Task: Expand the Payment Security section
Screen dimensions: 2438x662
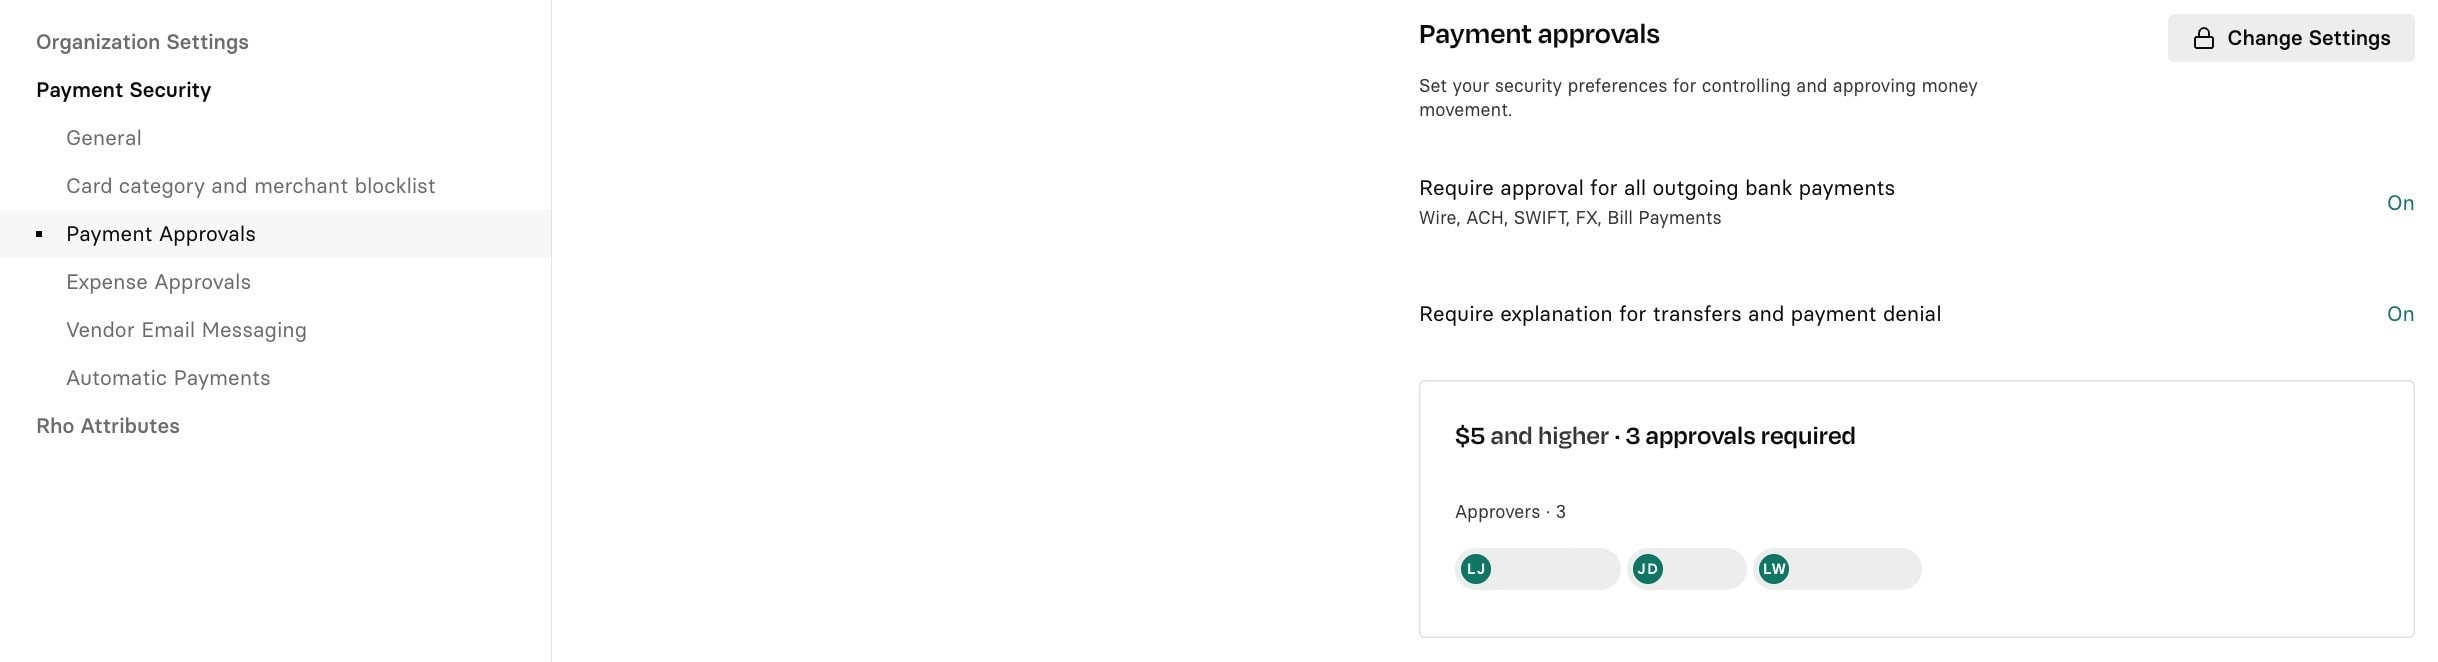Action: click(124, 90)
